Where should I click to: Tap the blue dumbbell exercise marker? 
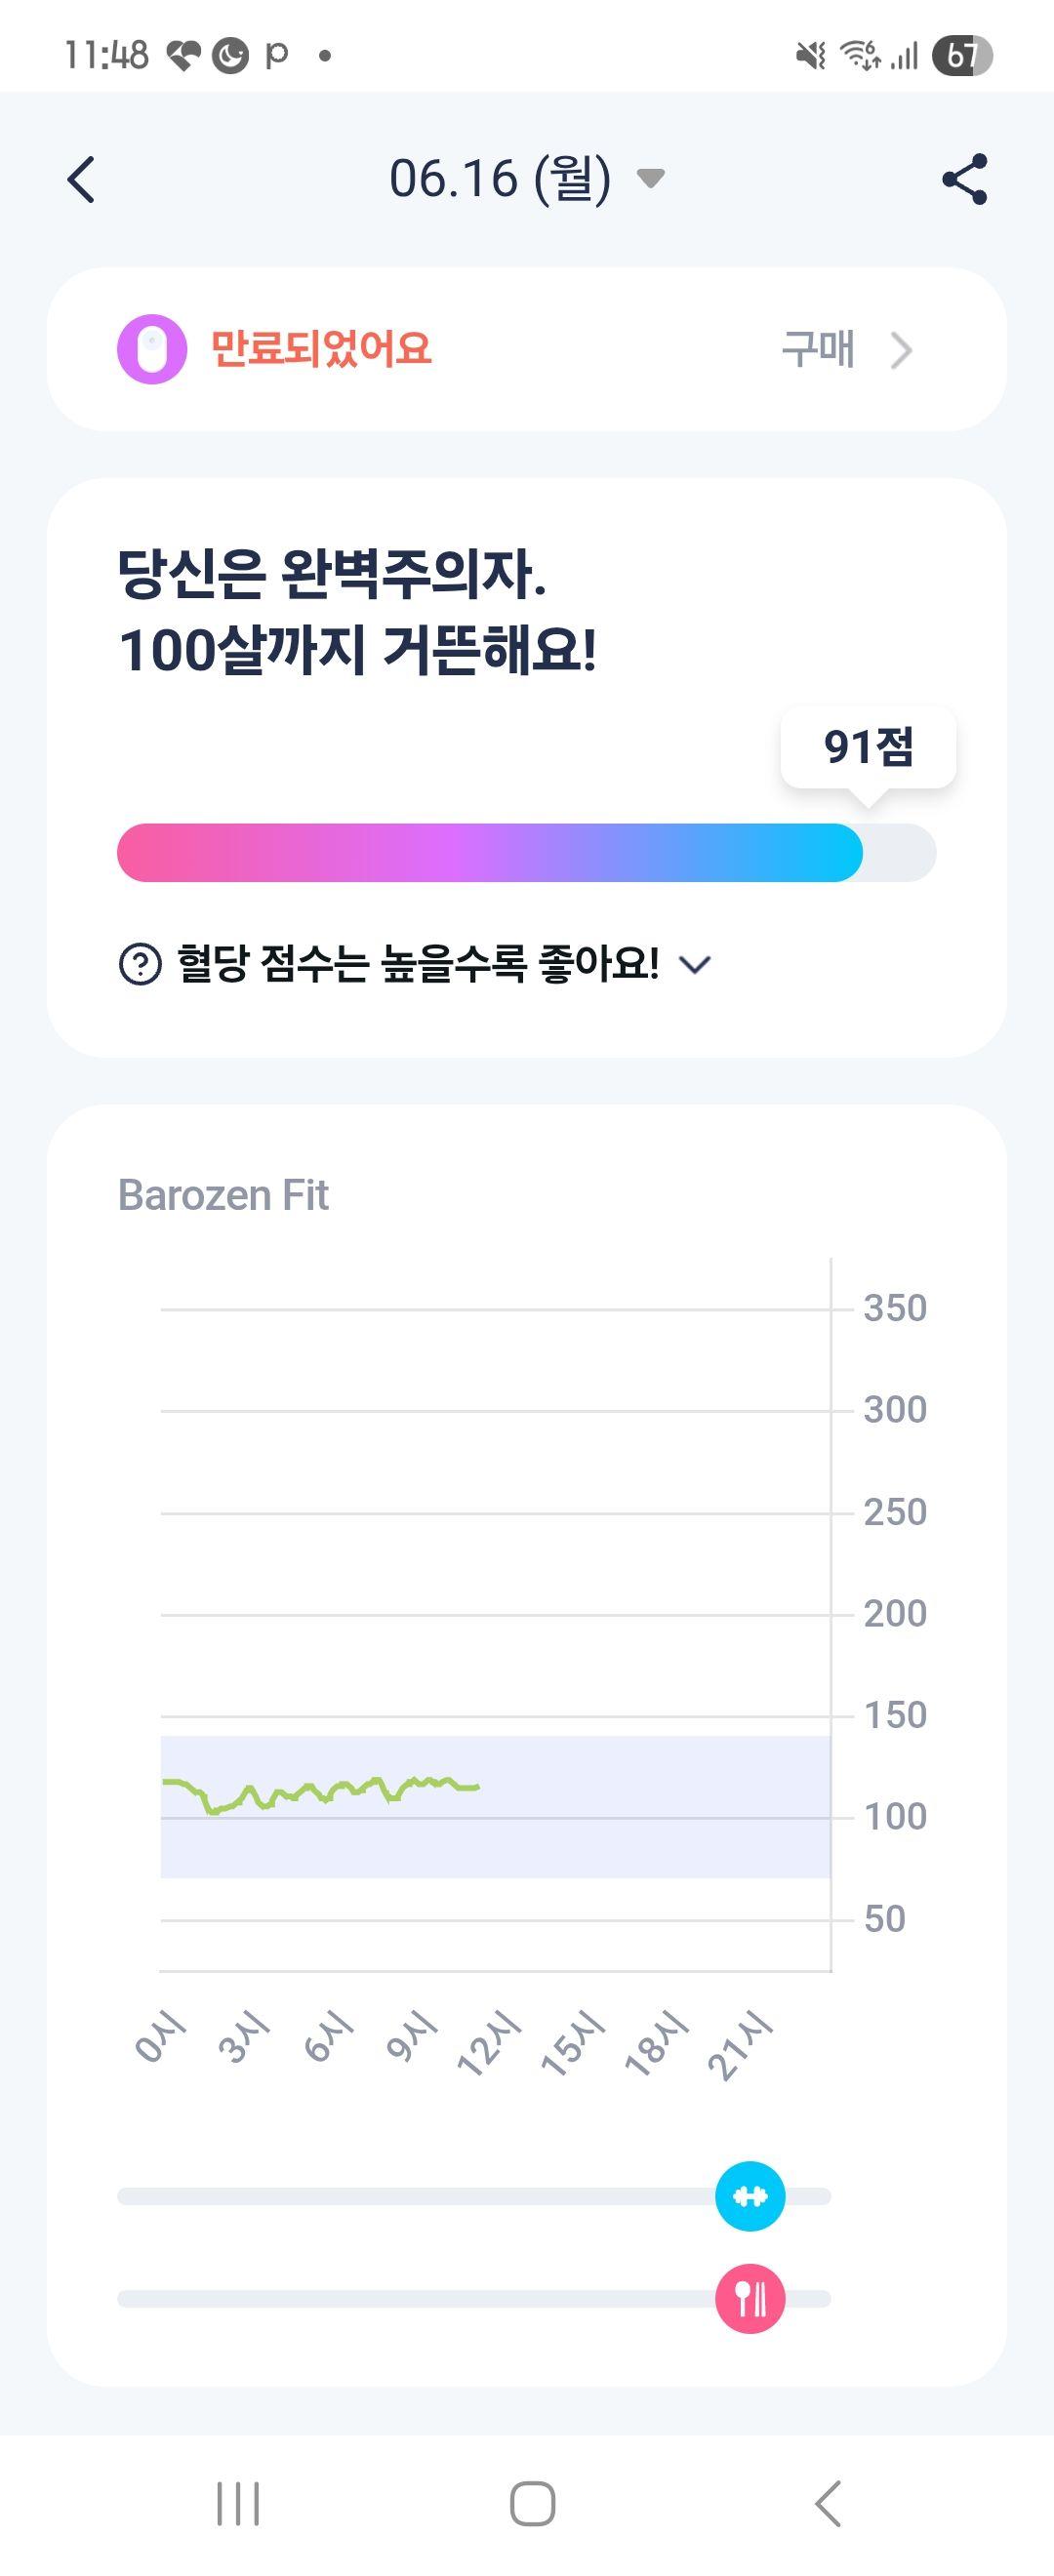[750, 2196]
